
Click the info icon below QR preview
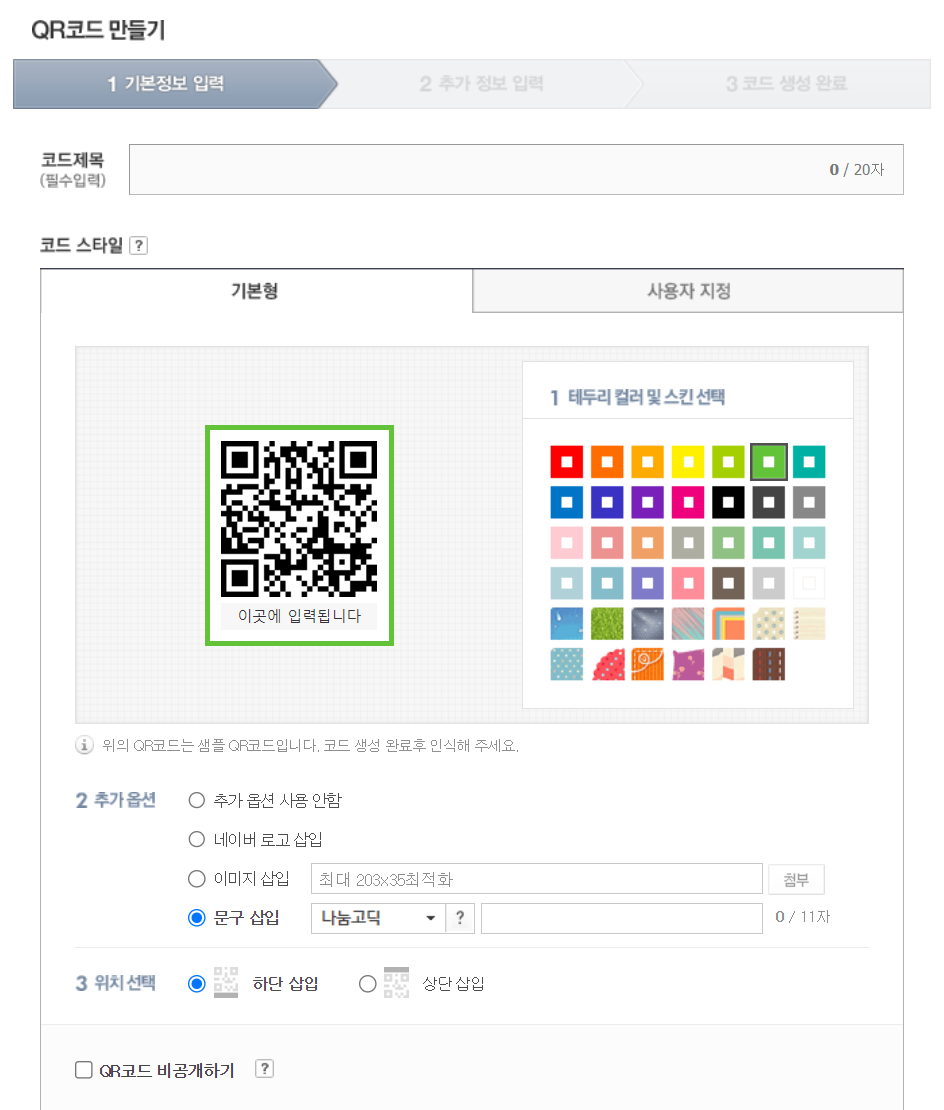click(84, 745)
